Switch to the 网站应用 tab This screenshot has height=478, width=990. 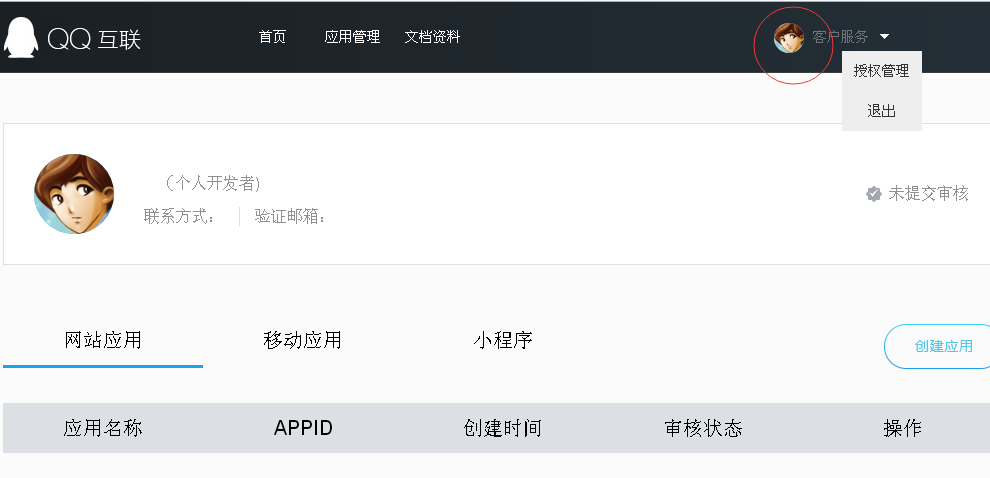(103, 340)
